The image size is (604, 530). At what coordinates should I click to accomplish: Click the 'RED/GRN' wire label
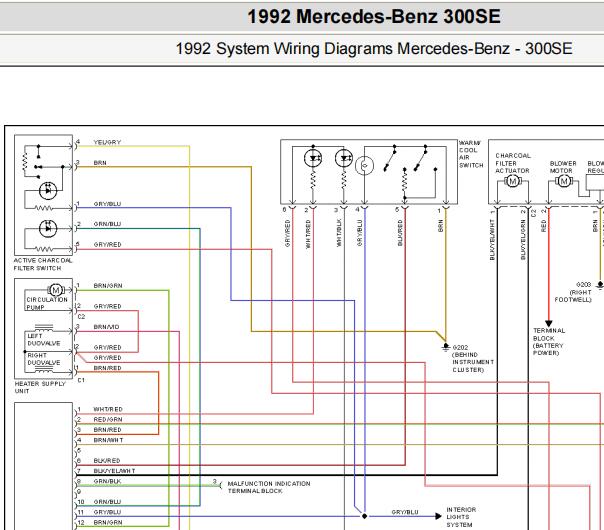(x=107, y=419)
